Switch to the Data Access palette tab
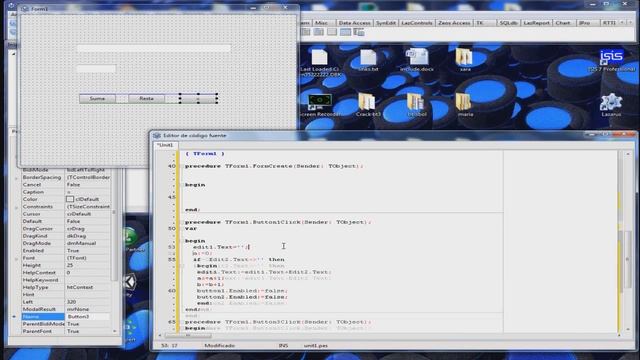The height and width of the screenshot is (360, 640). tap(354, 23)
